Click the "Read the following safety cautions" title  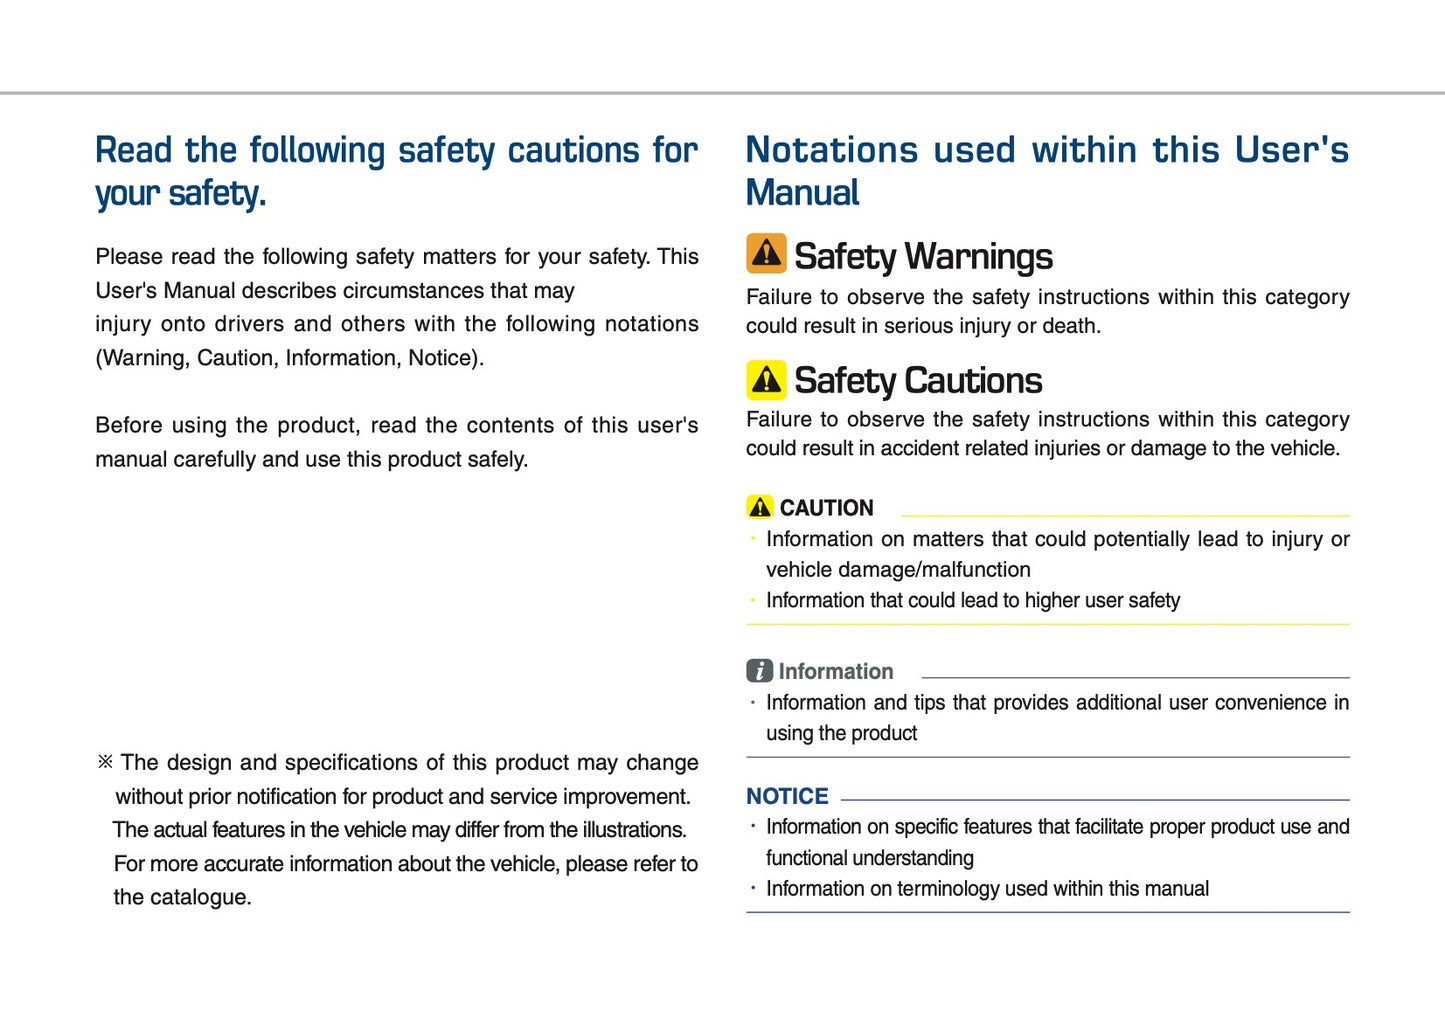coord(396,171)
